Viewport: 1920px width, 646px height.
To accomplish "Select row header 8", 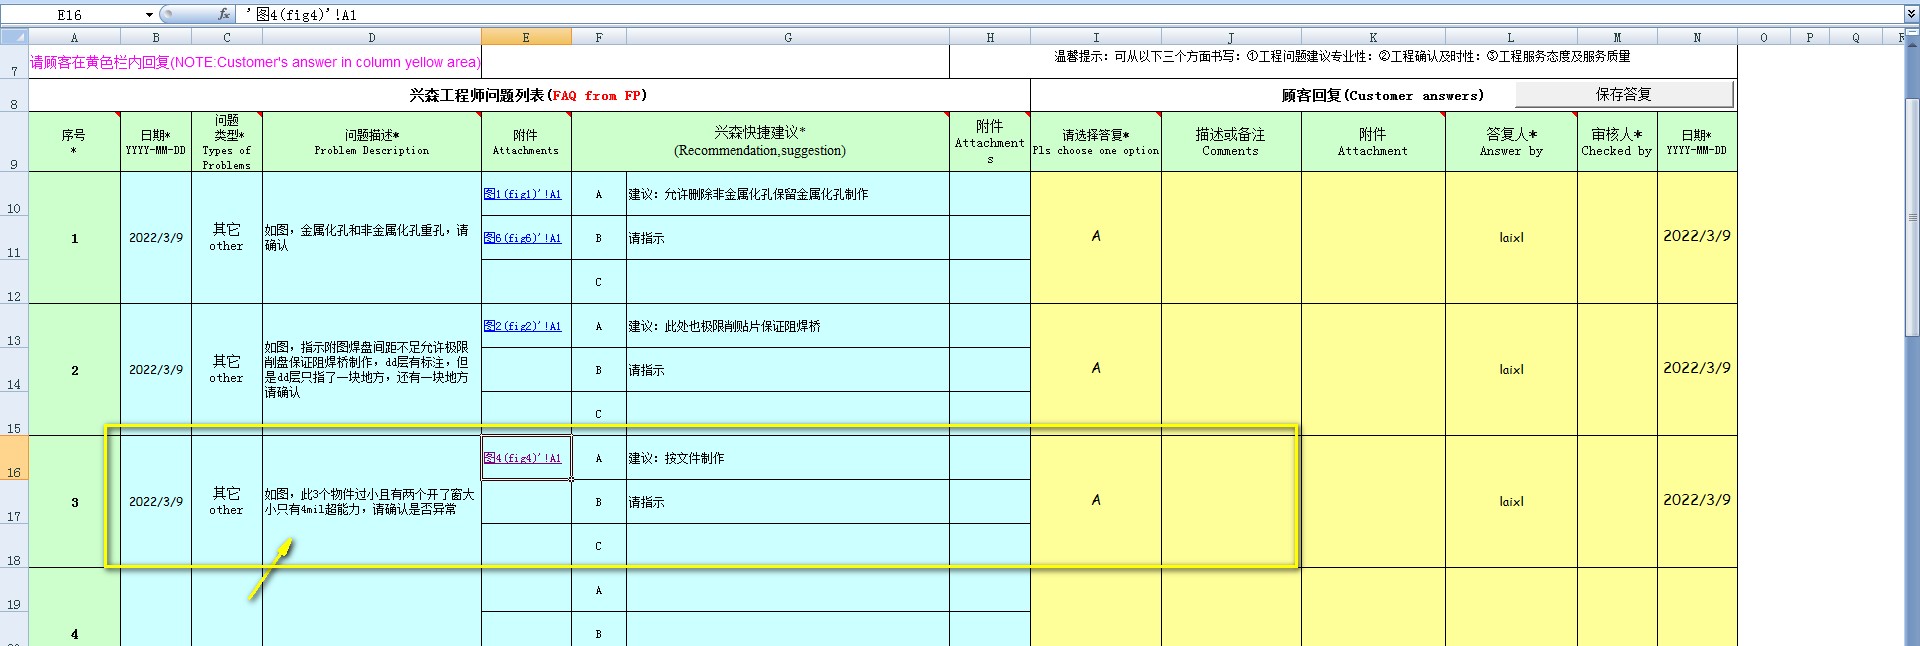I will point(14,96).
